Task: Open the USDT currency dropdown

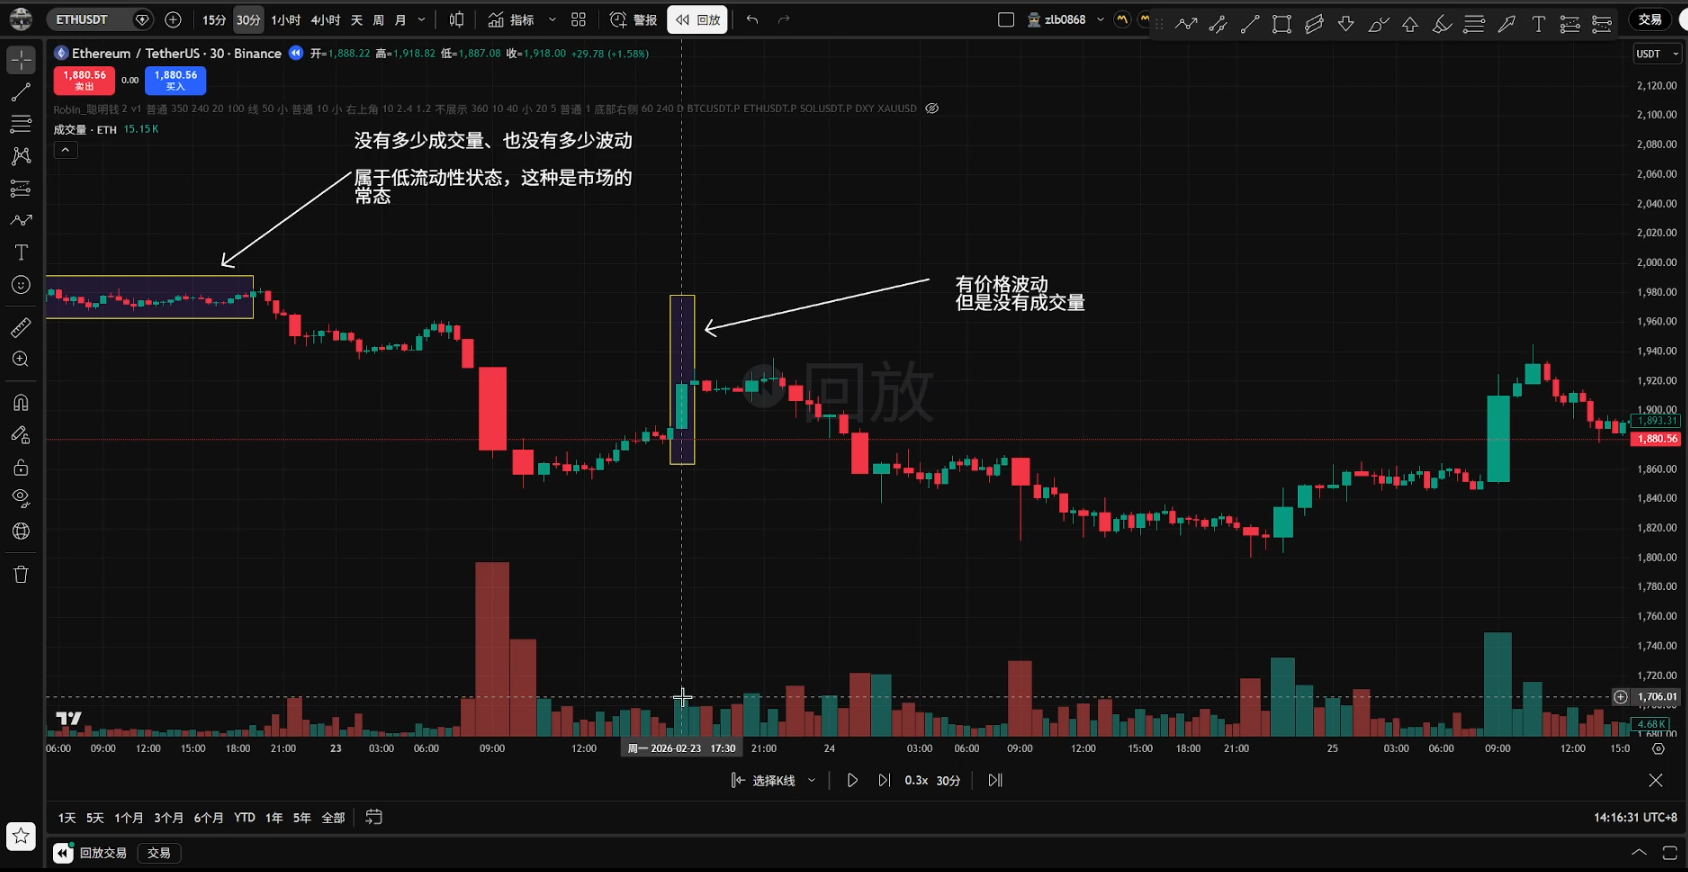Action: tap(1656, 54)
